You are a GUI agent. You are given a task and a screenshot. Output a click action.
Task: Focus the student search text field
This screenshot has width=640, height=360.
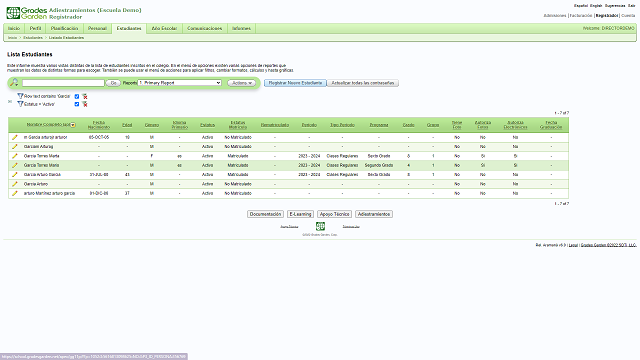[63, 83]
